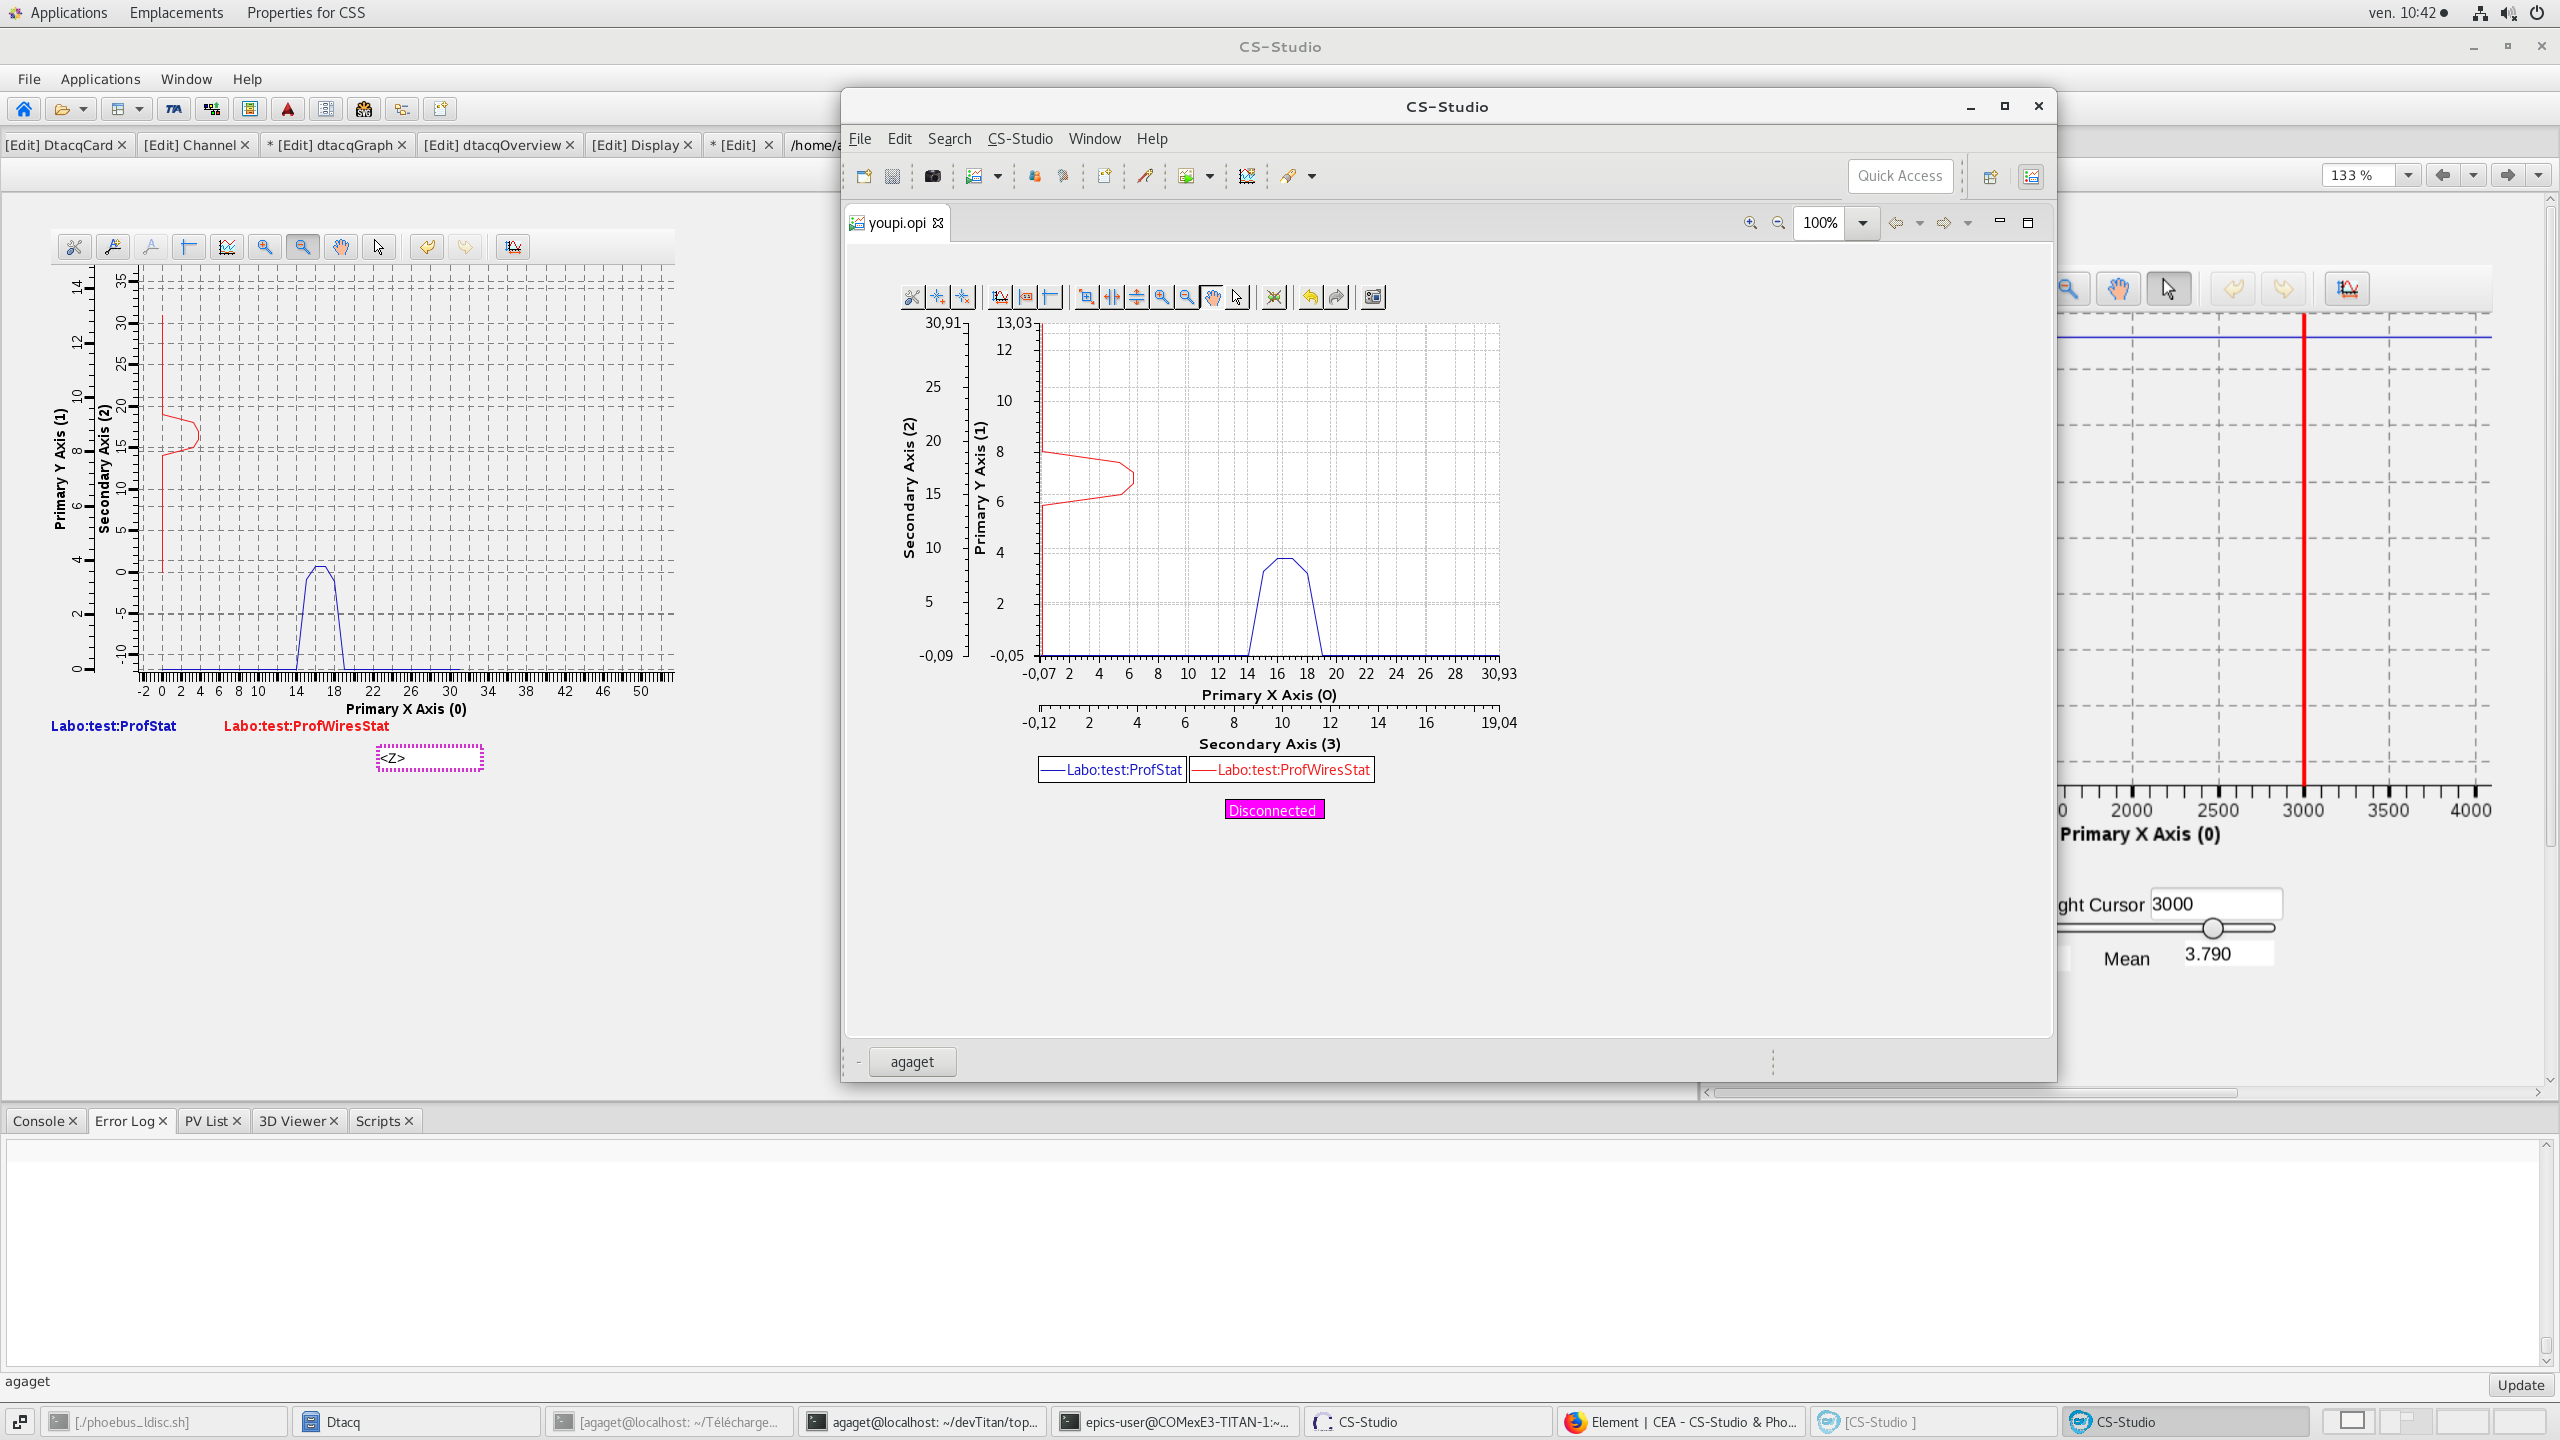Click the snapshot camera icon in the youpi.opi plot toolbar
The height and width of the screenshot is (1440, 2560).
pos(1373,297)
